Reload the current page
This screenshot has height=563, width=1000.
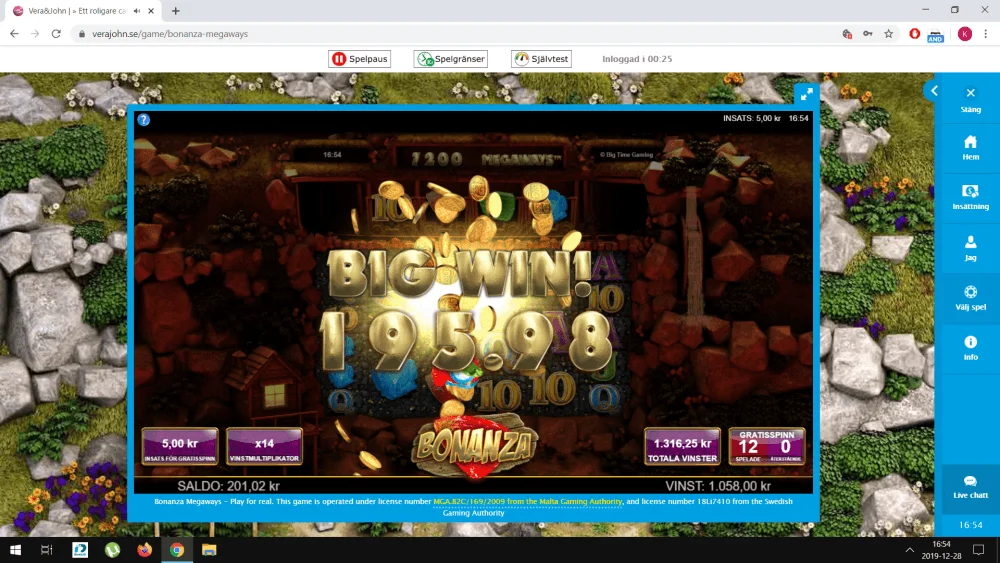point(56,34)
